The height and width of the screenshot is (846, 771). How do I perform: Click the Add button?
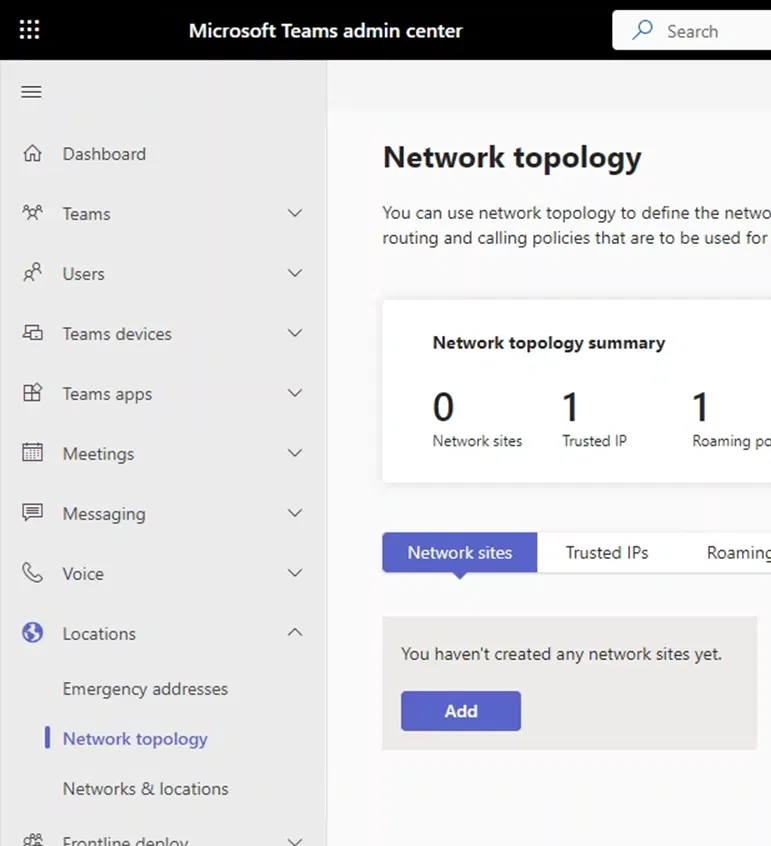(x=460, y=711)
